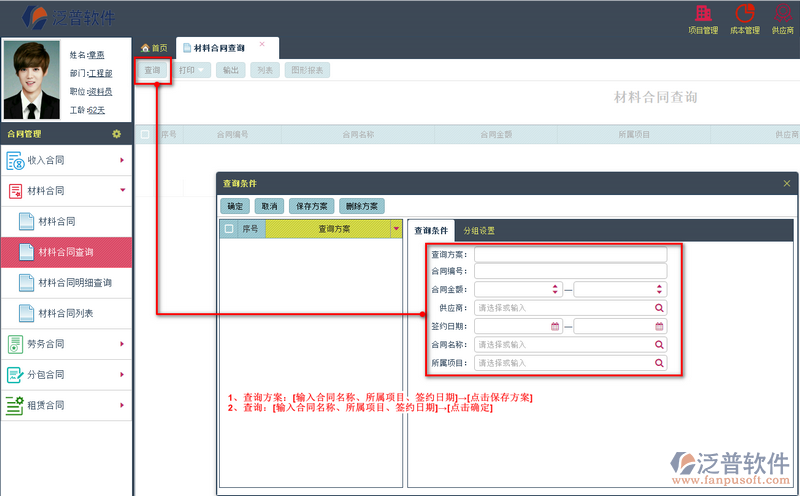Click the 列表 toolbar button
The width and height of the screenshot is (800, 496).
[265, 70]
